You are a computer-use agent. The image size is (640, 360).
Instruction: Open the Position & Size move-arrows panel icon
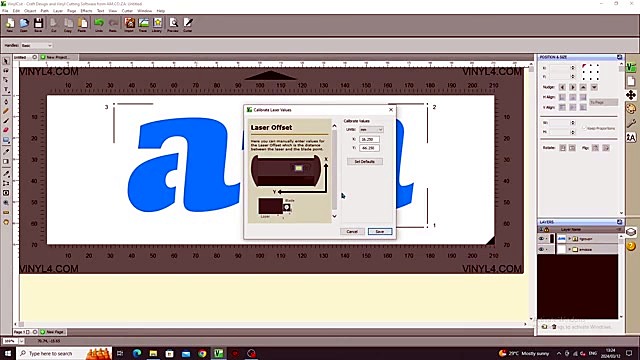[x=631, y=95]
